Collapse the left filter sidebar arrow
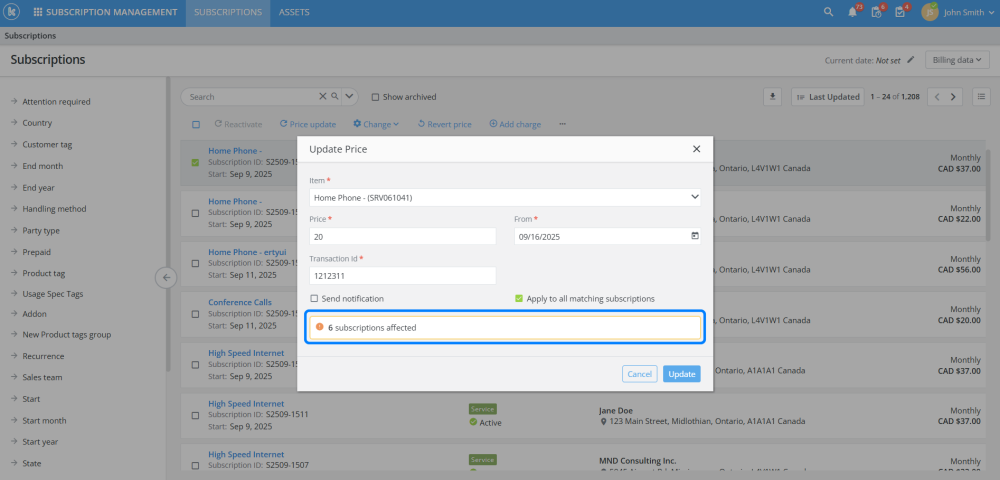This screenshot has height=480, width=1000. click(x=167, y=277)
